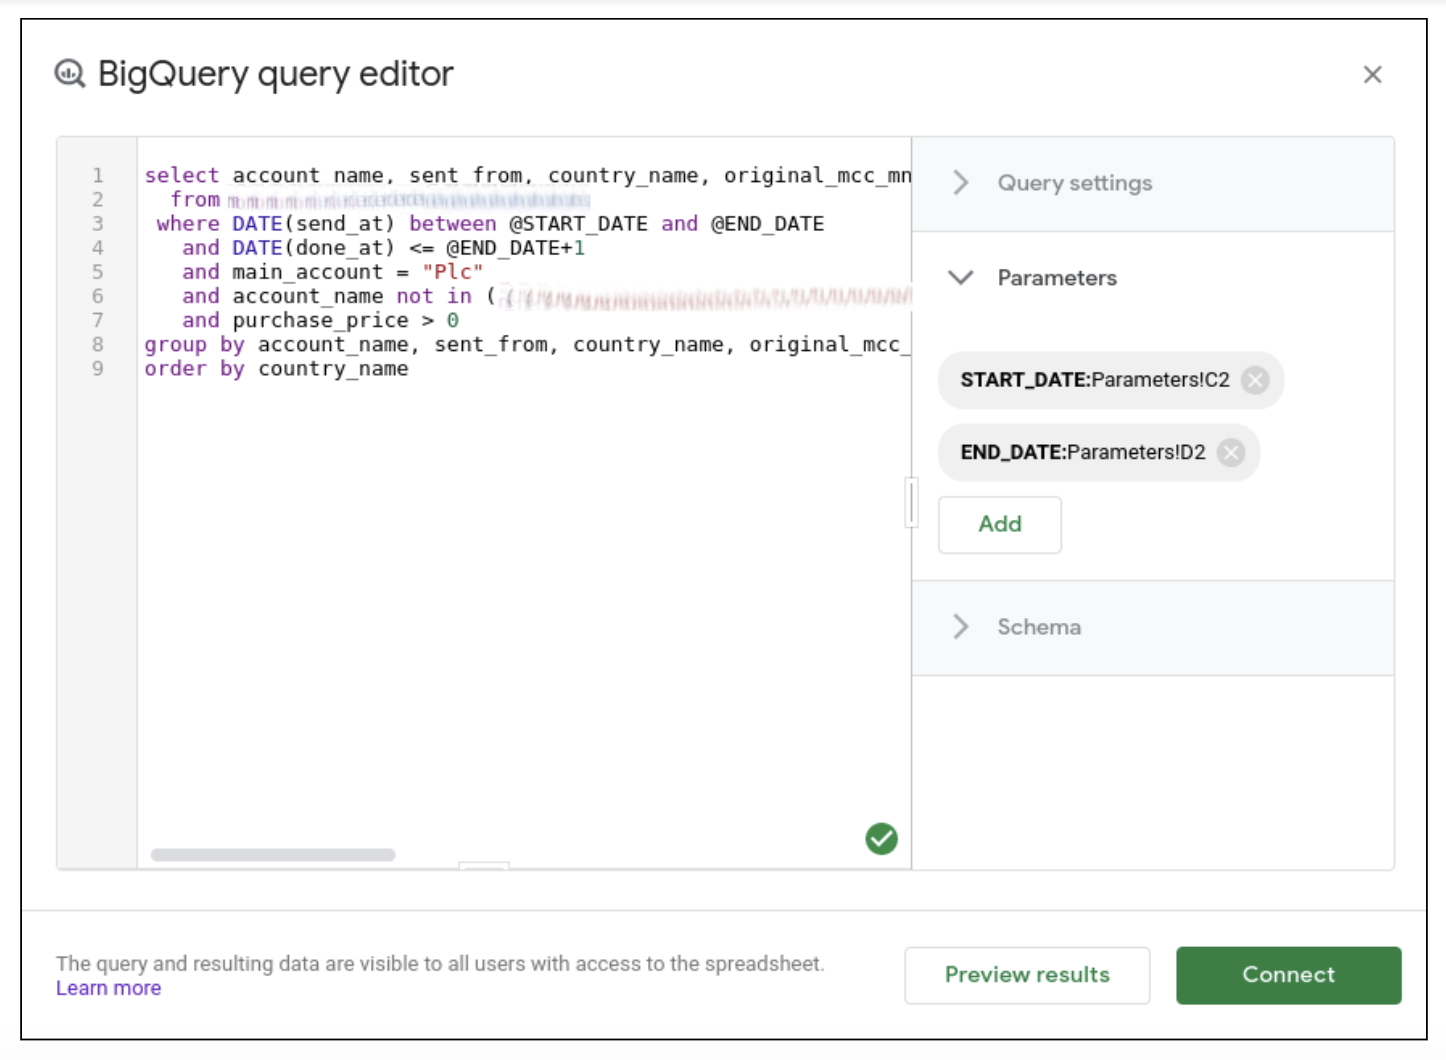Remove the START_DATE parameter chip
Image resolution: width=1446 pixels, height=1060 pixels.
(x=1255, y=380)
